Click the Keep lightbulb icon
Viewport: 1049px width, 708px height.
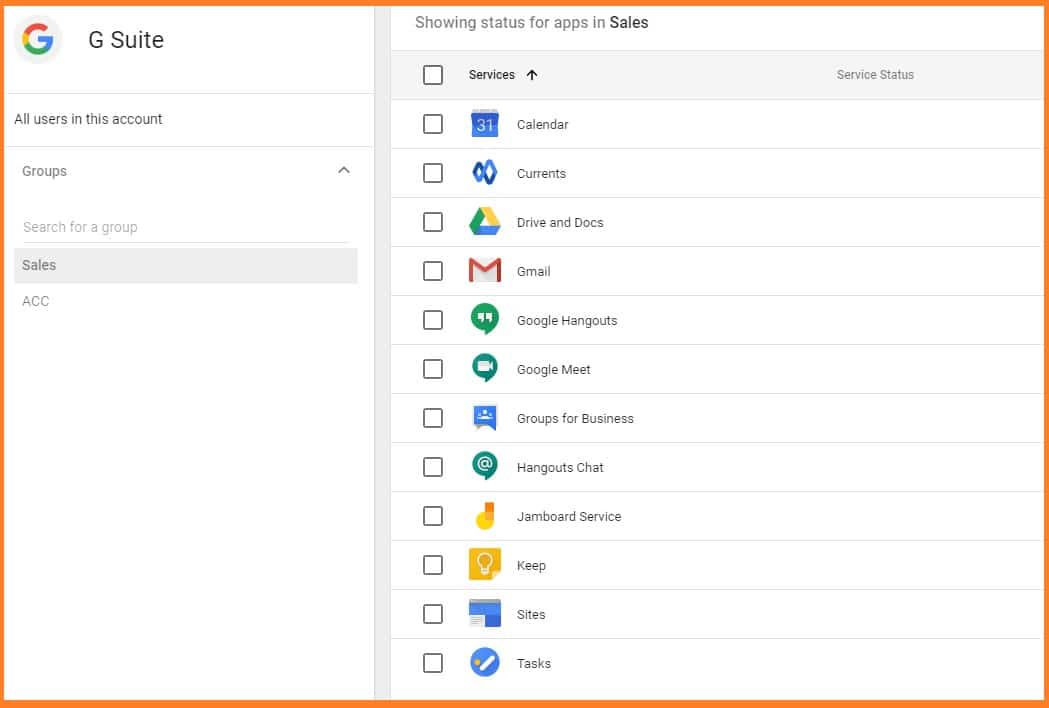(x=485, y=565)
